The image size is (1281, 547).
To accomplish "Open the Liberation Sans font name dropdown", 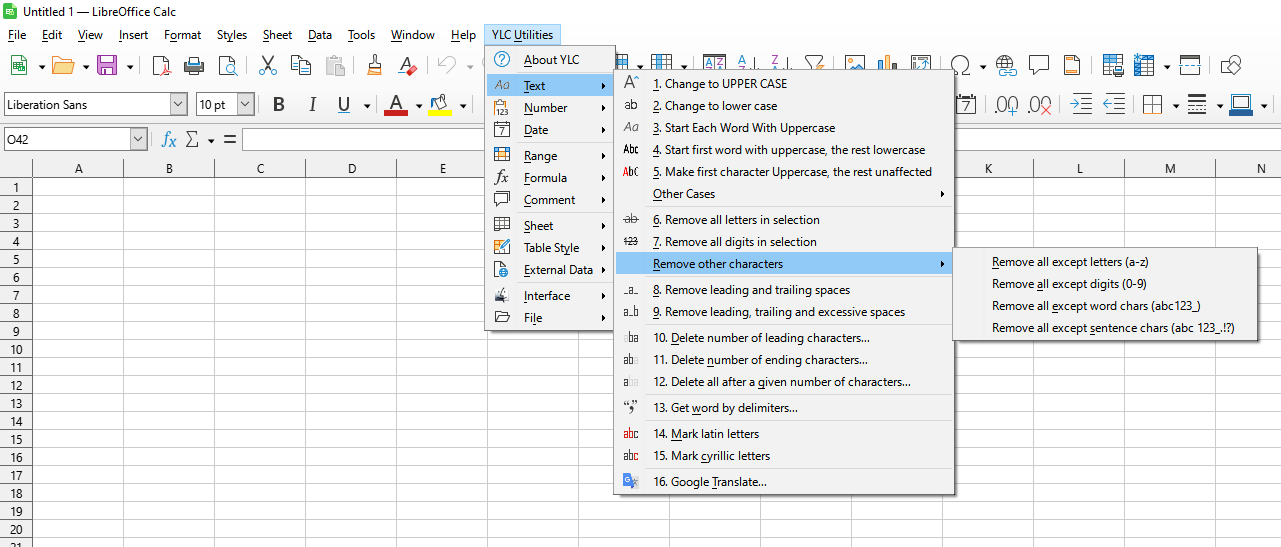I will (x=179, y=104).
